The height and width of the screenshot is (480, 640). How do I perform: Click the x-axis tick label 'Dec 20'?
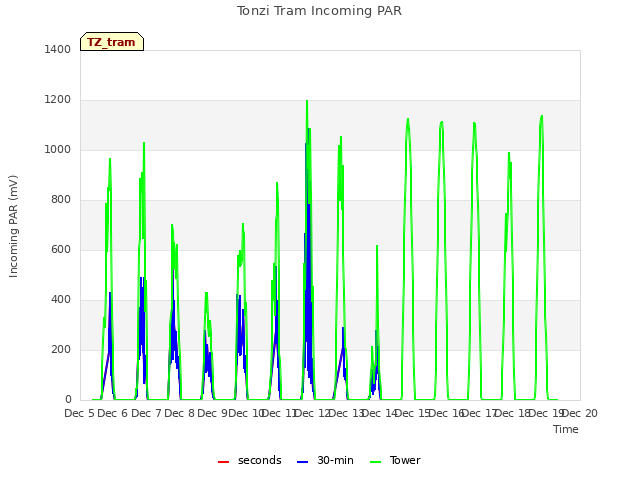[x=580, y=413]
